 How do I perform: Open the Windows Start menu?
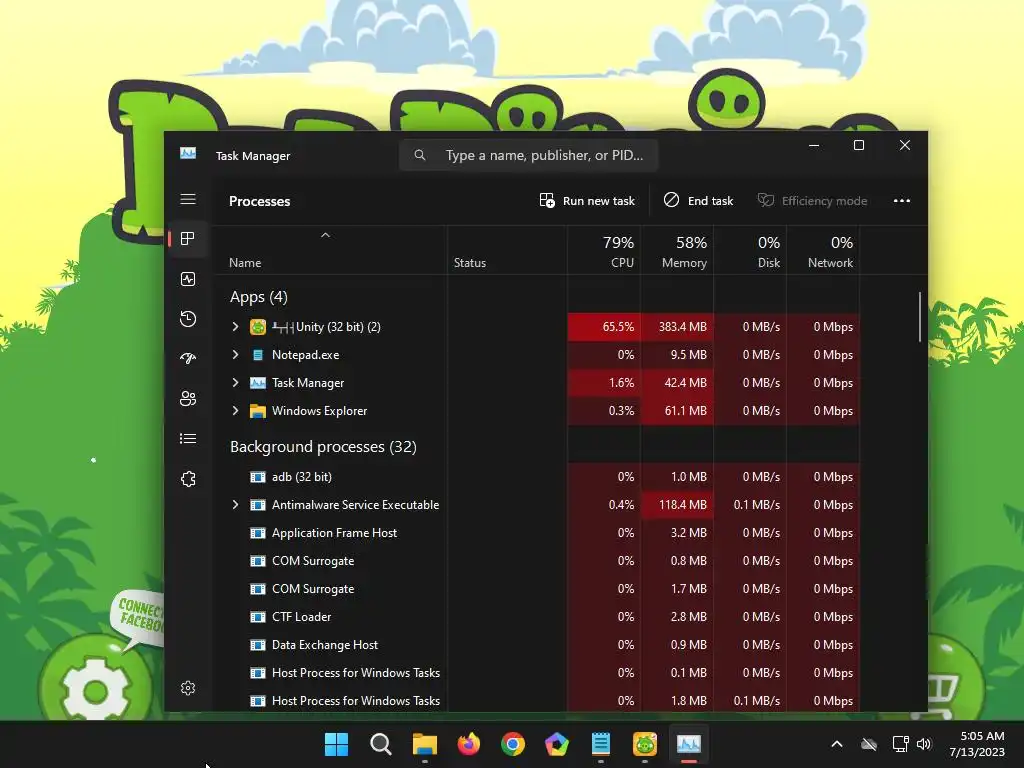coord(337,744)
